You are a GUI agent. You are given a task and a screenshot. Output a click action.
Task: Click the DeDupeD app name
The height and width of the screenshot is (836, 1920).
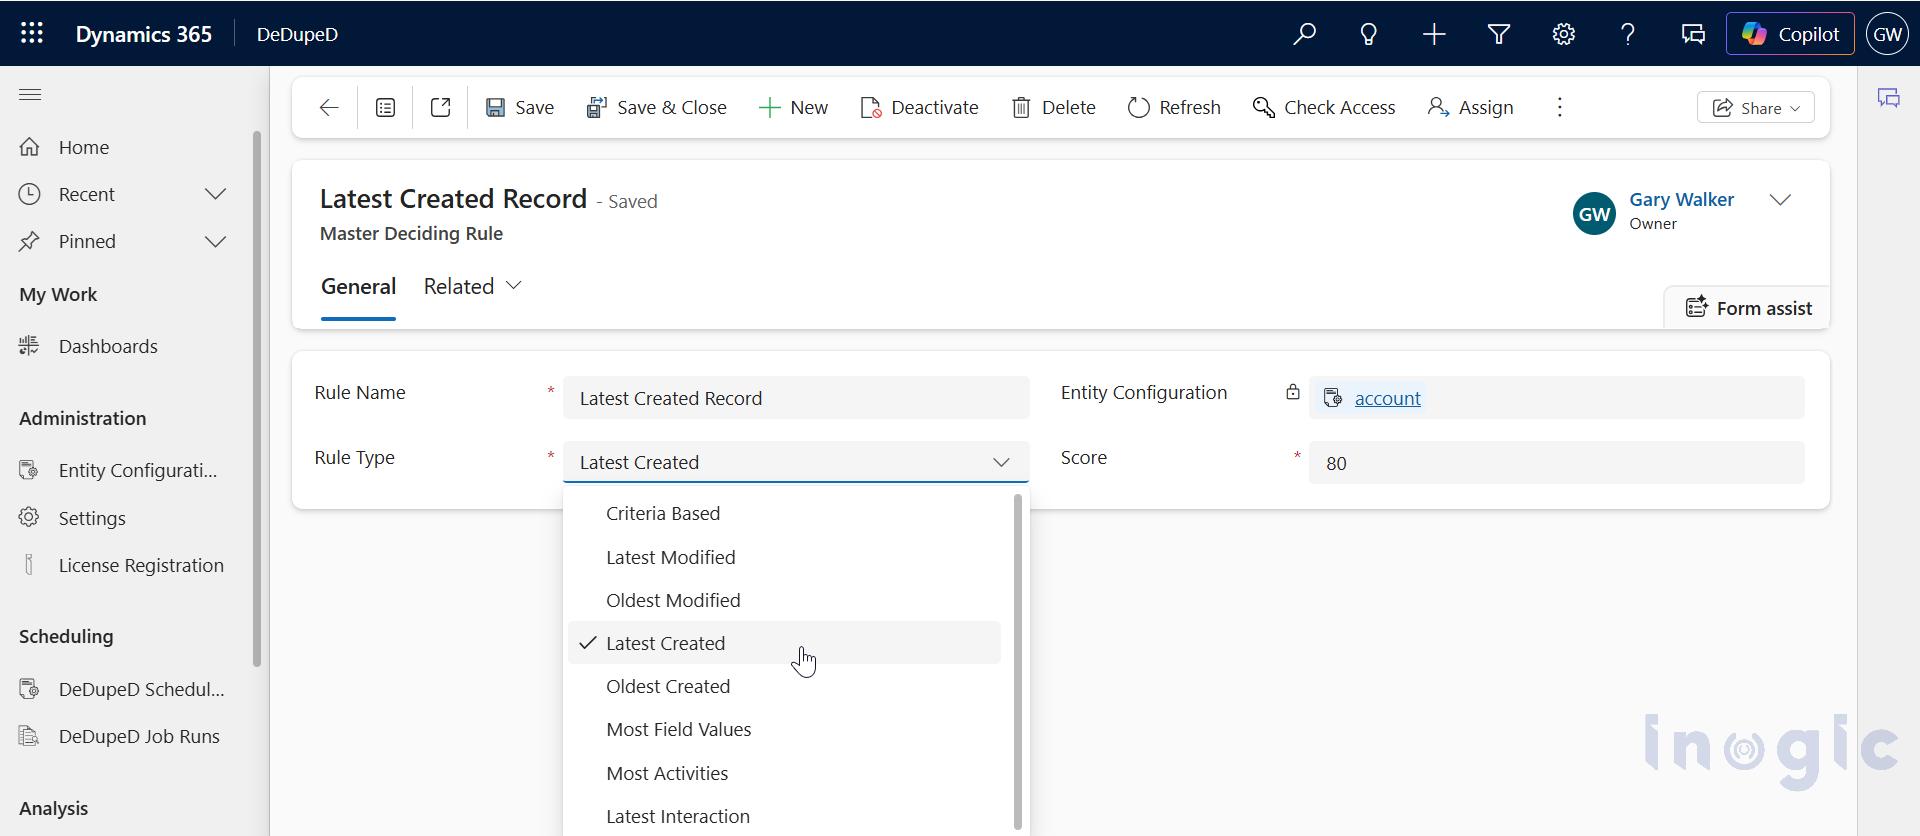click(297, 34)
